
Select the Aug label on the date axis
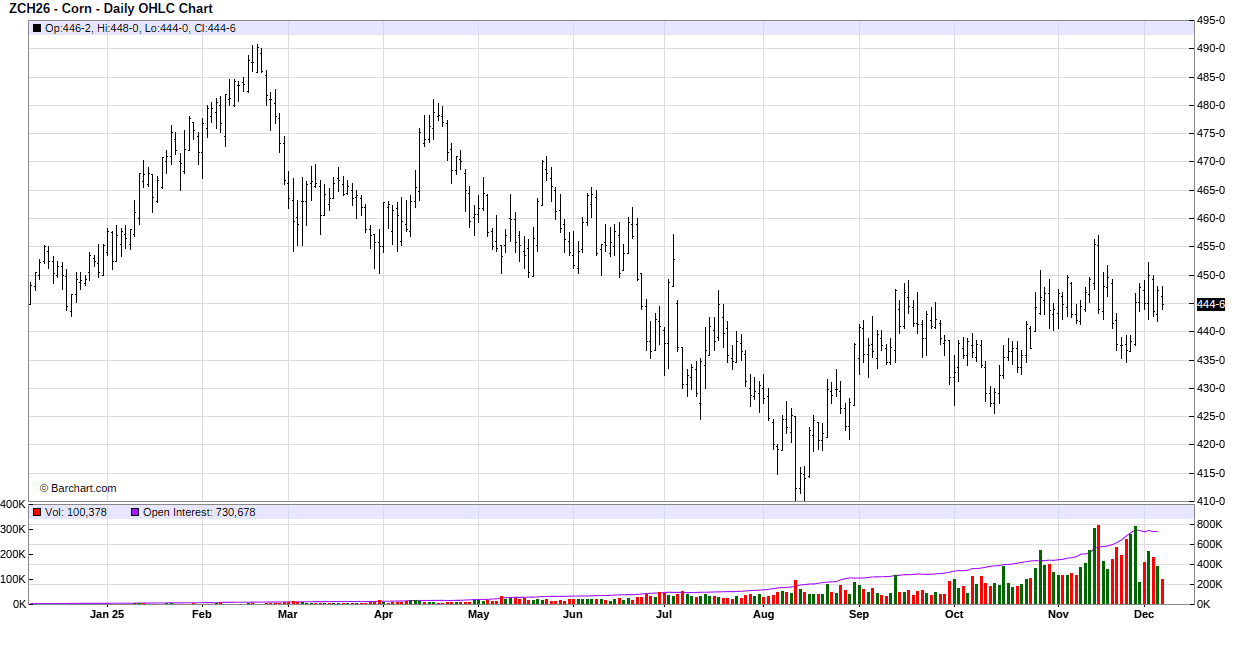point(764,615)
